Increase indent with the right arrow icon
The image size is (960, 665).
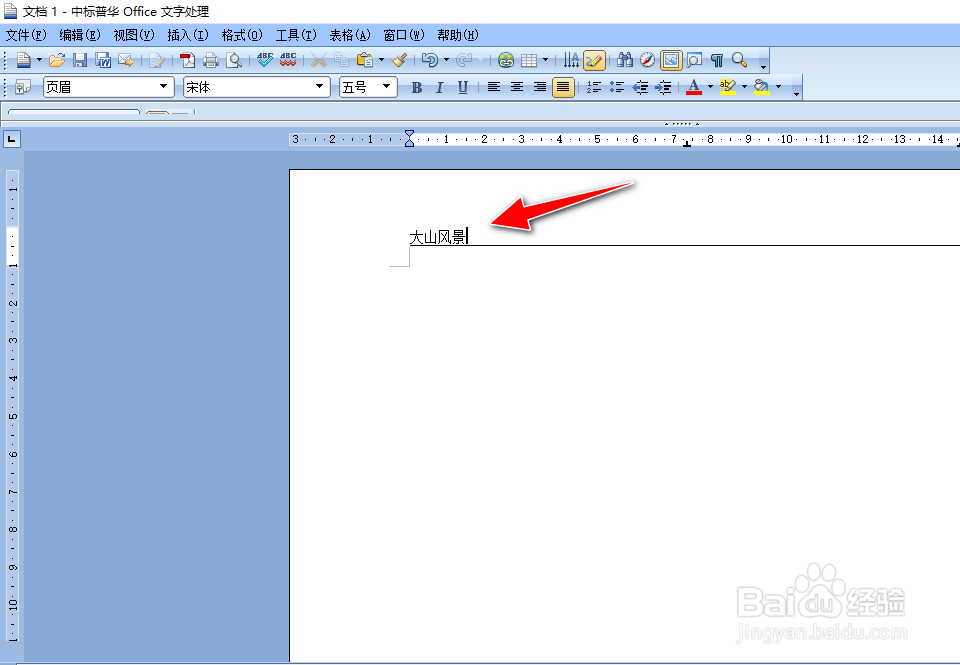663,87
